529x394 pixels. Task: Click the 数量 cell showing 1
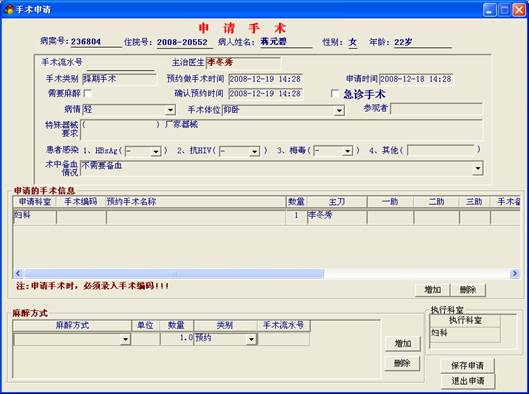(296, 217)
